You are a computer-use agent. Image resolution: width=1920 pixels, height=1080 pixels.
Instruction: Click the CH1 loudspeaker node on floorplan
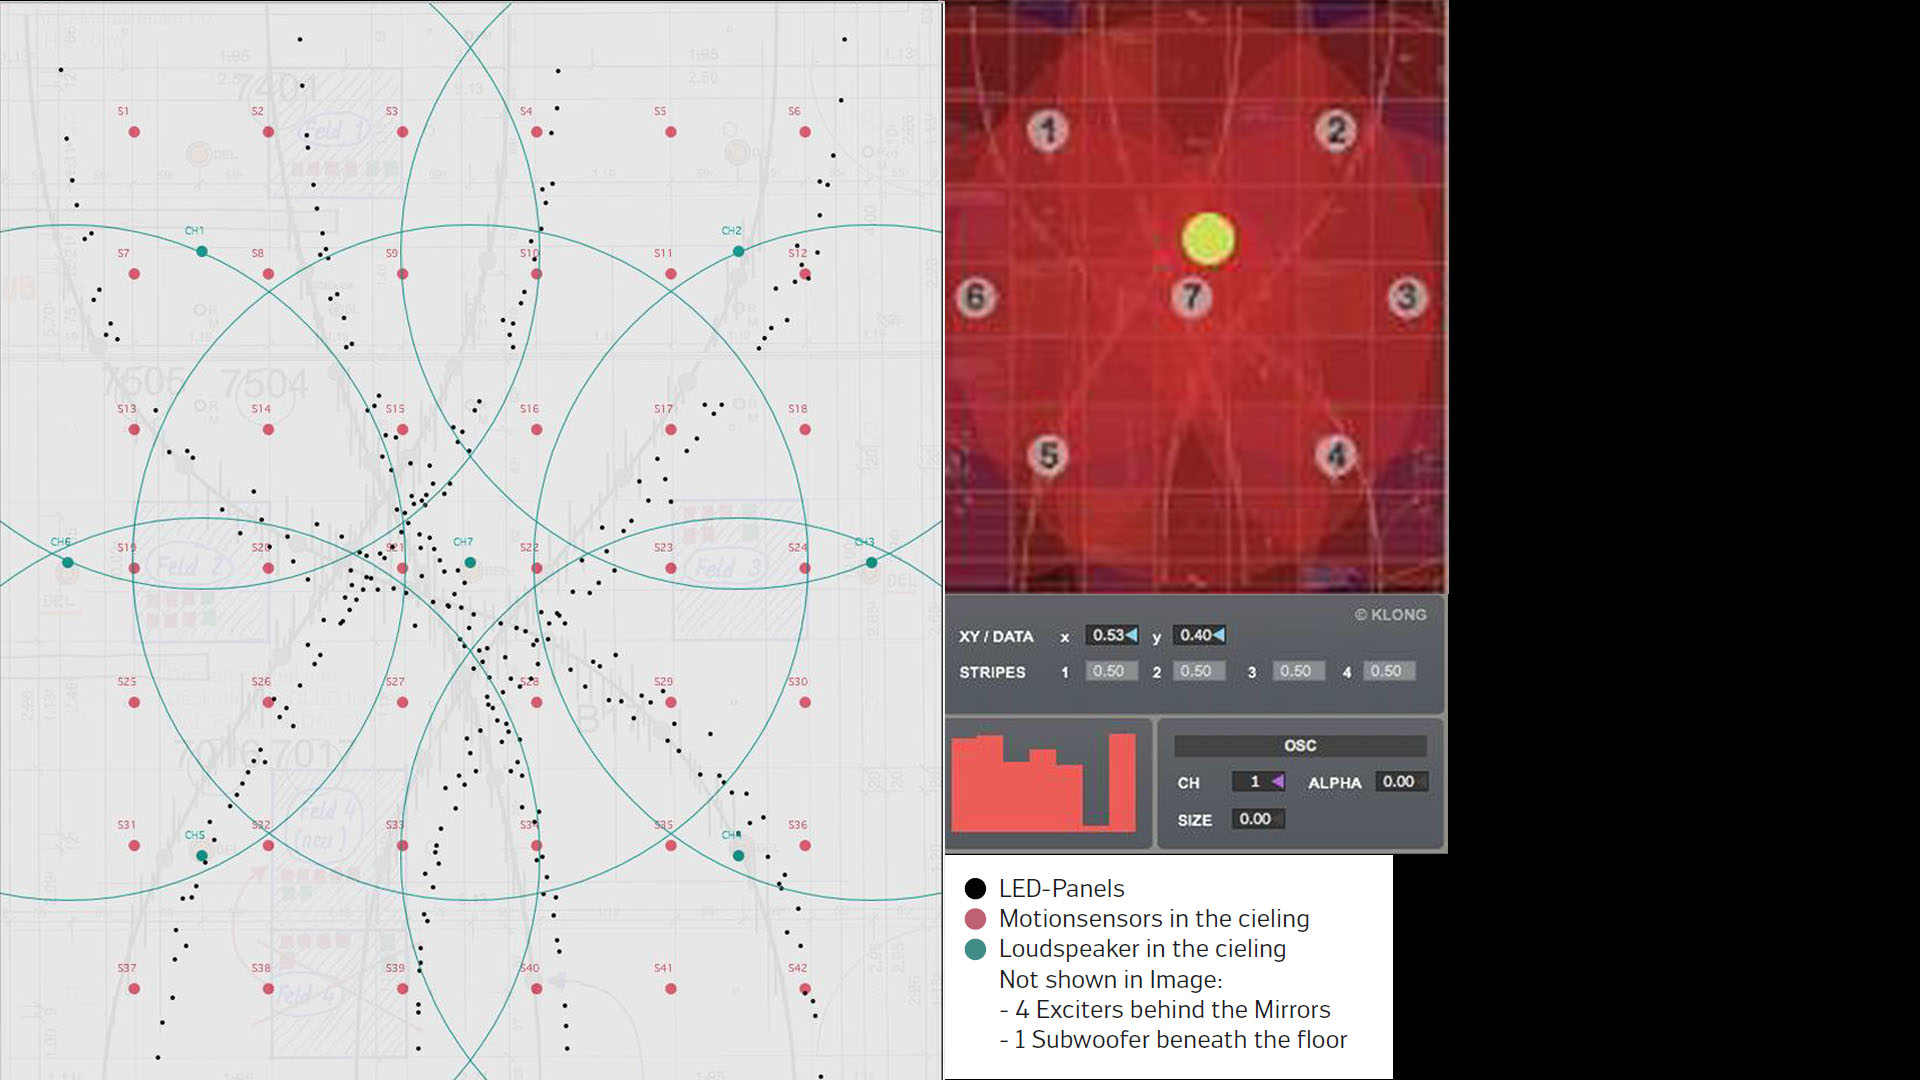(x=202, y=252)
